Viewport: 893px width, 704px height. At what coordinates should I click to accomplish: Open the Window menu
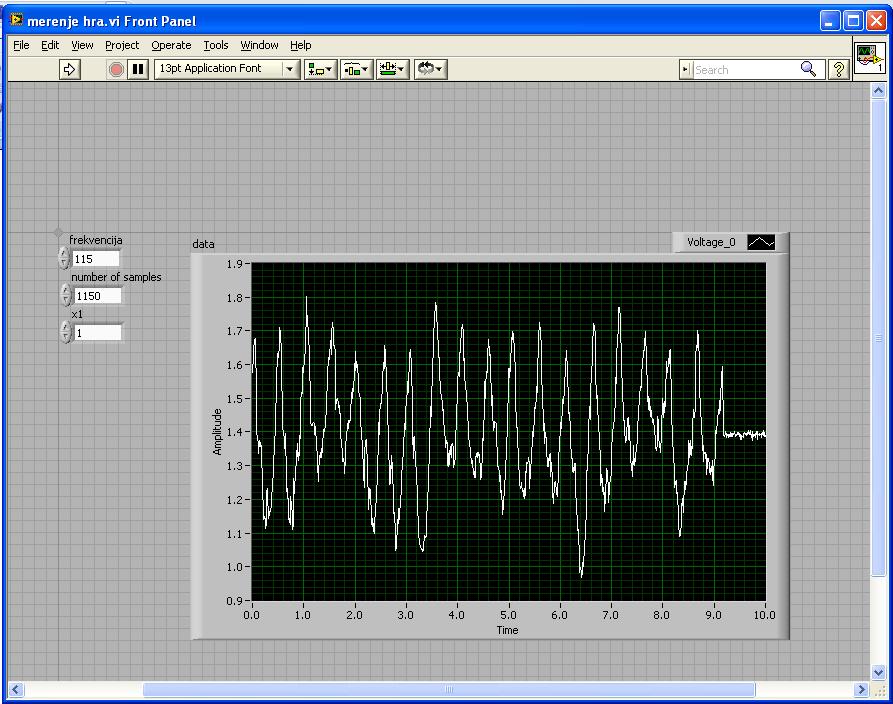pyautogui.click(x=259, y=45)
